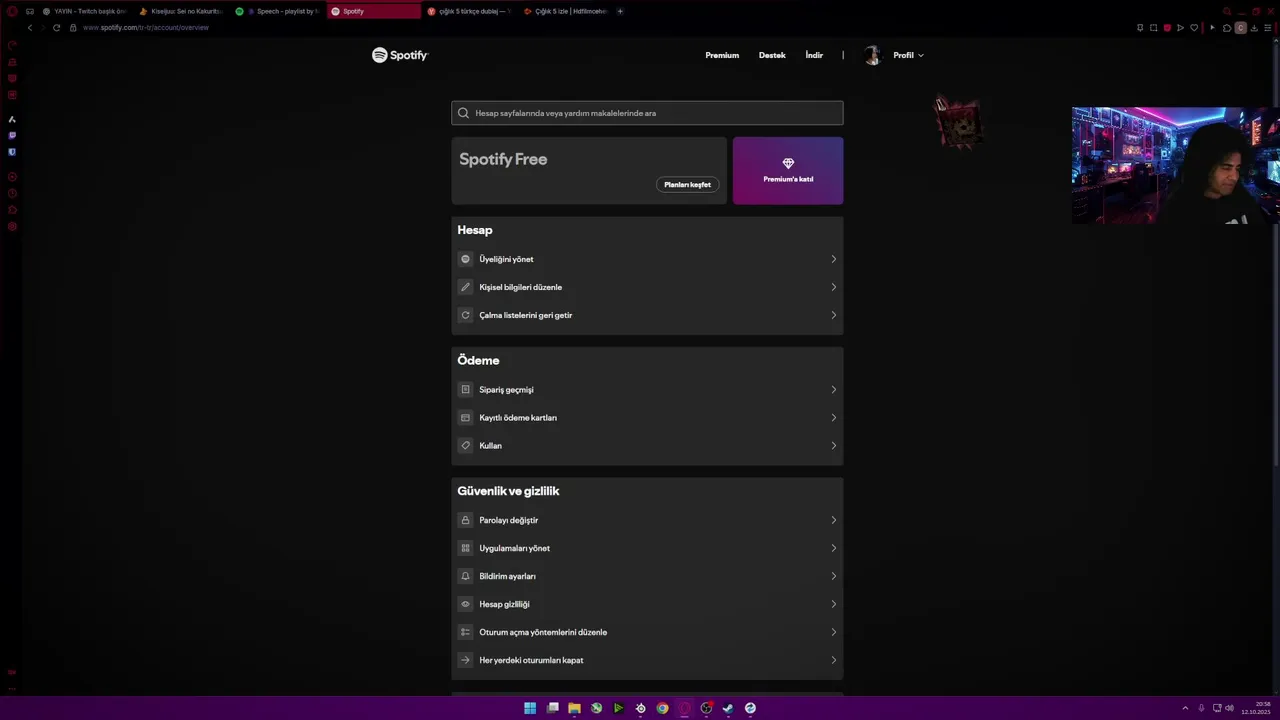Image resolution: width=1280 pixels, height=720 pixels.
Task: Click the Premium'a katıl card
Action: pos(788,171)
